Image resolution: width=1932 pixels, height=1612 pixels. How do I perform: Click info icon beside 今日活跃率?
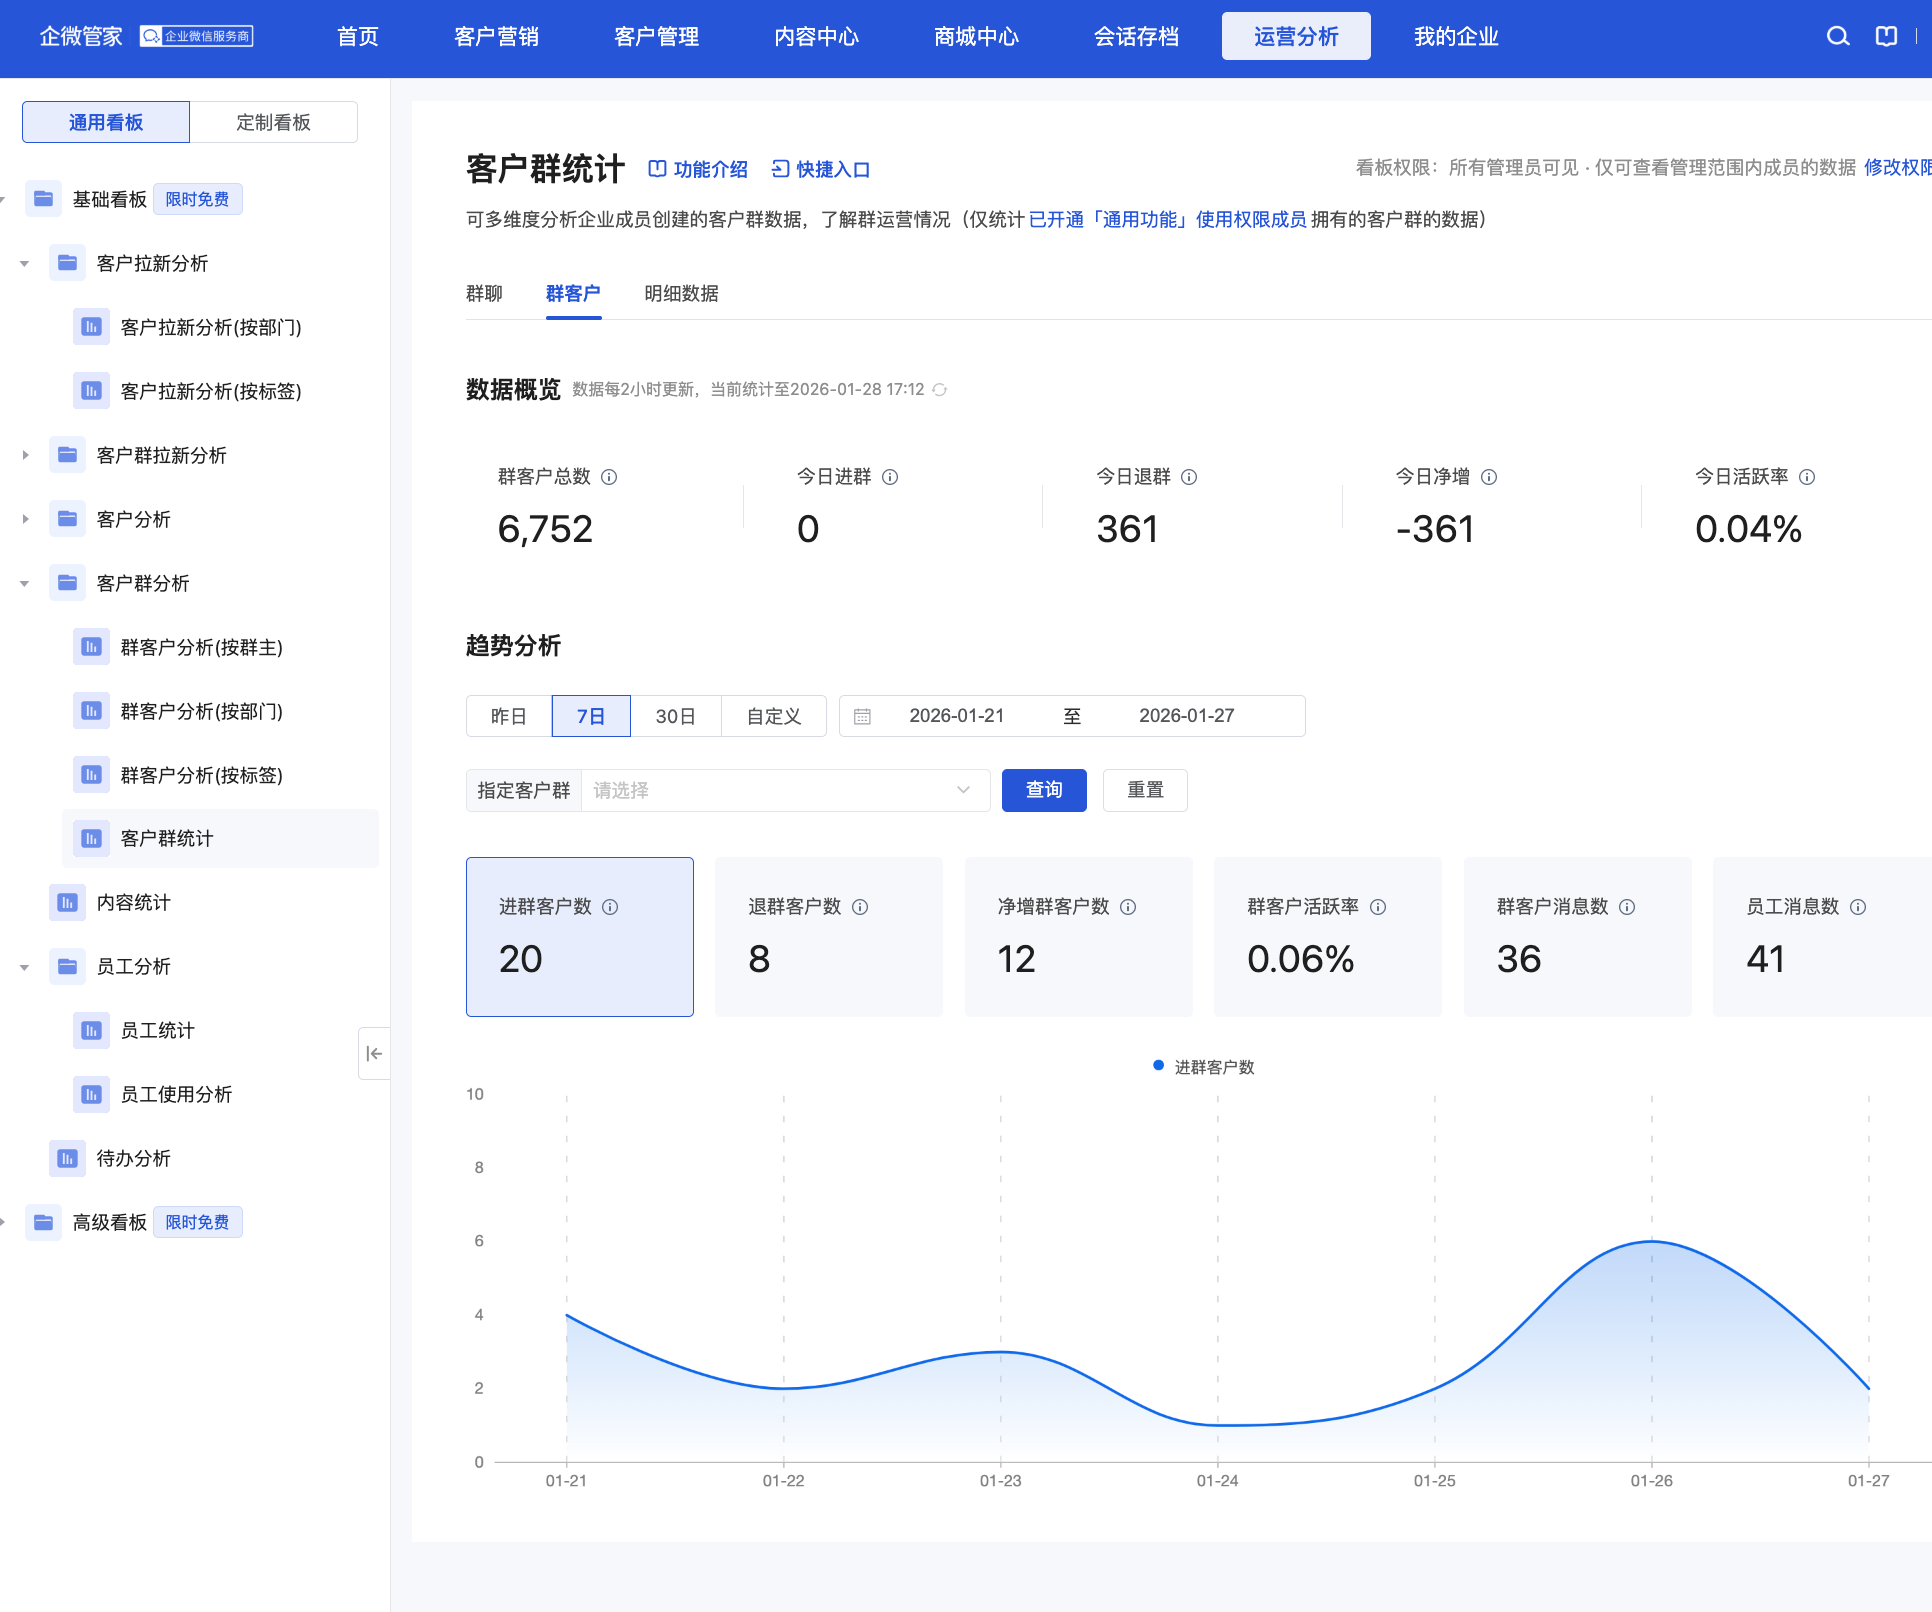(1807, 477)
